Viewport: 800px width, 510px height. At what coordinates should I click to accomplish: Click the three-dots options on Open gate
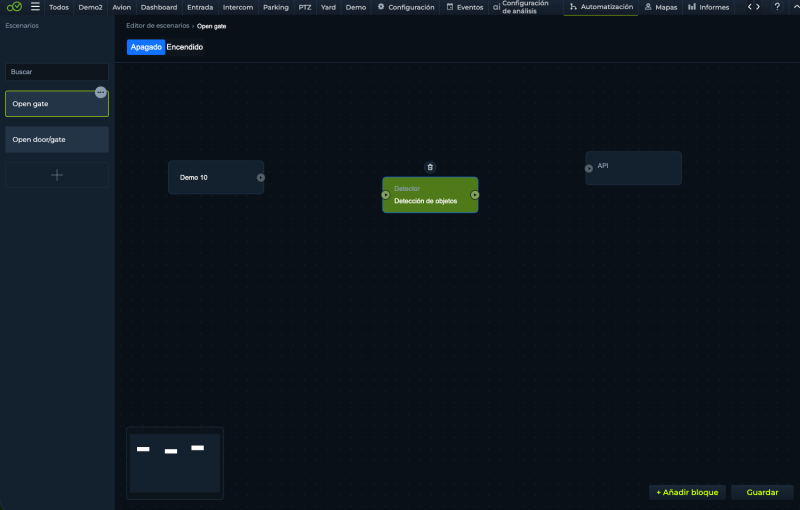101,92
